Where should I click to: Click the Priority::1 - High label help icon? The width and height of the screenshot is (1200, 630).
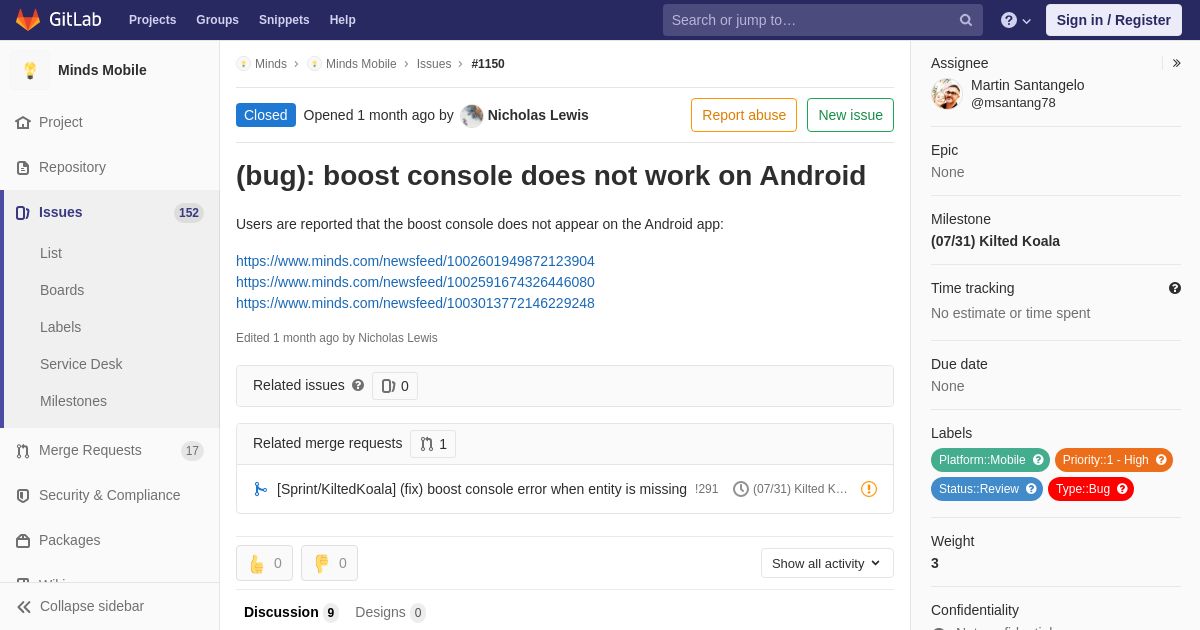1161,460
